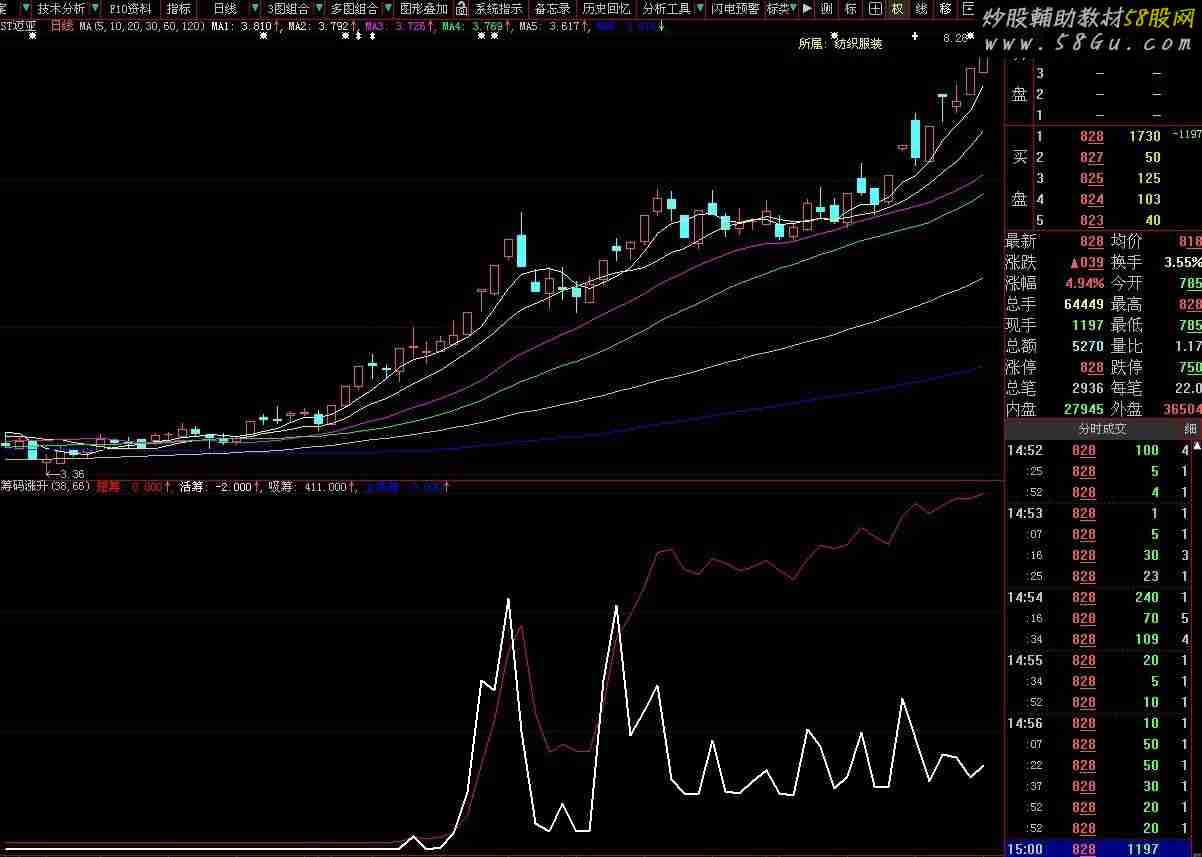This screenshot has height=857, width=1202.
Task: Open 系统指示 system indicators
Action: pyautogui.click(x=498, y=8)
